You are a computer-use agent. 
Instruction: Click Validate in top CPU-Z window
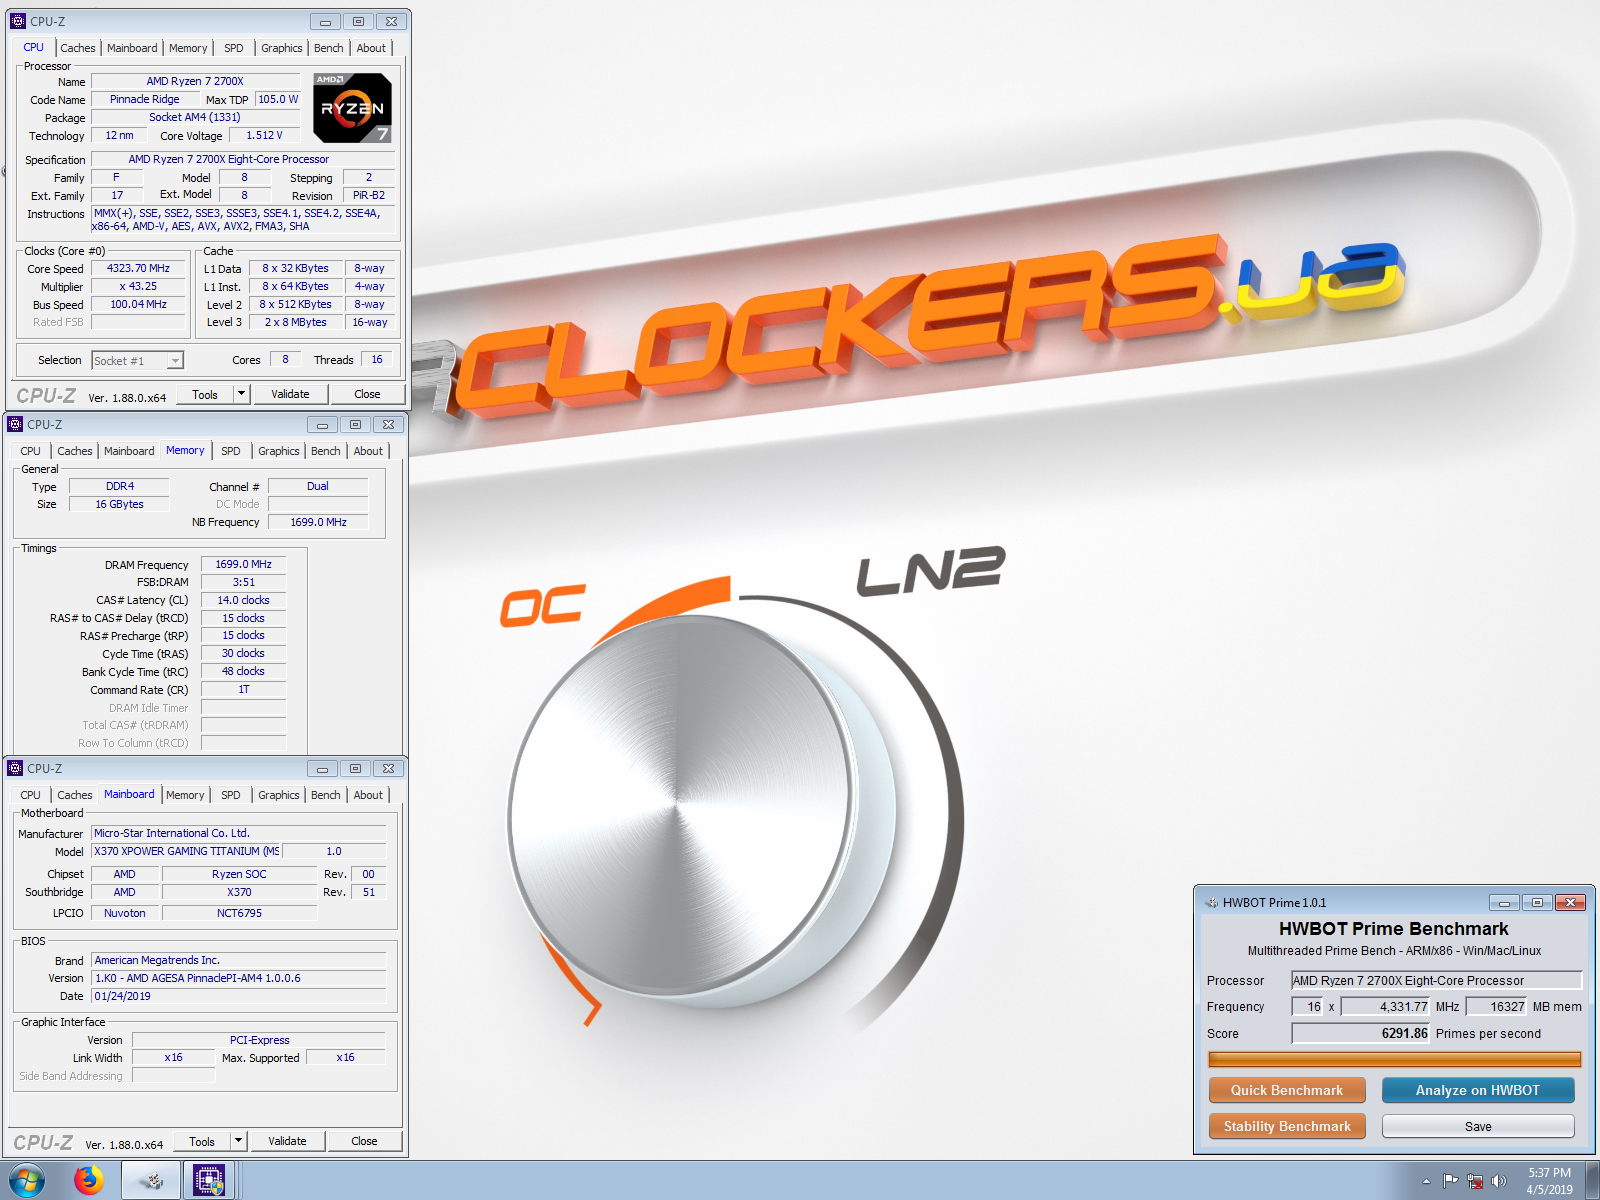point(290,394)
